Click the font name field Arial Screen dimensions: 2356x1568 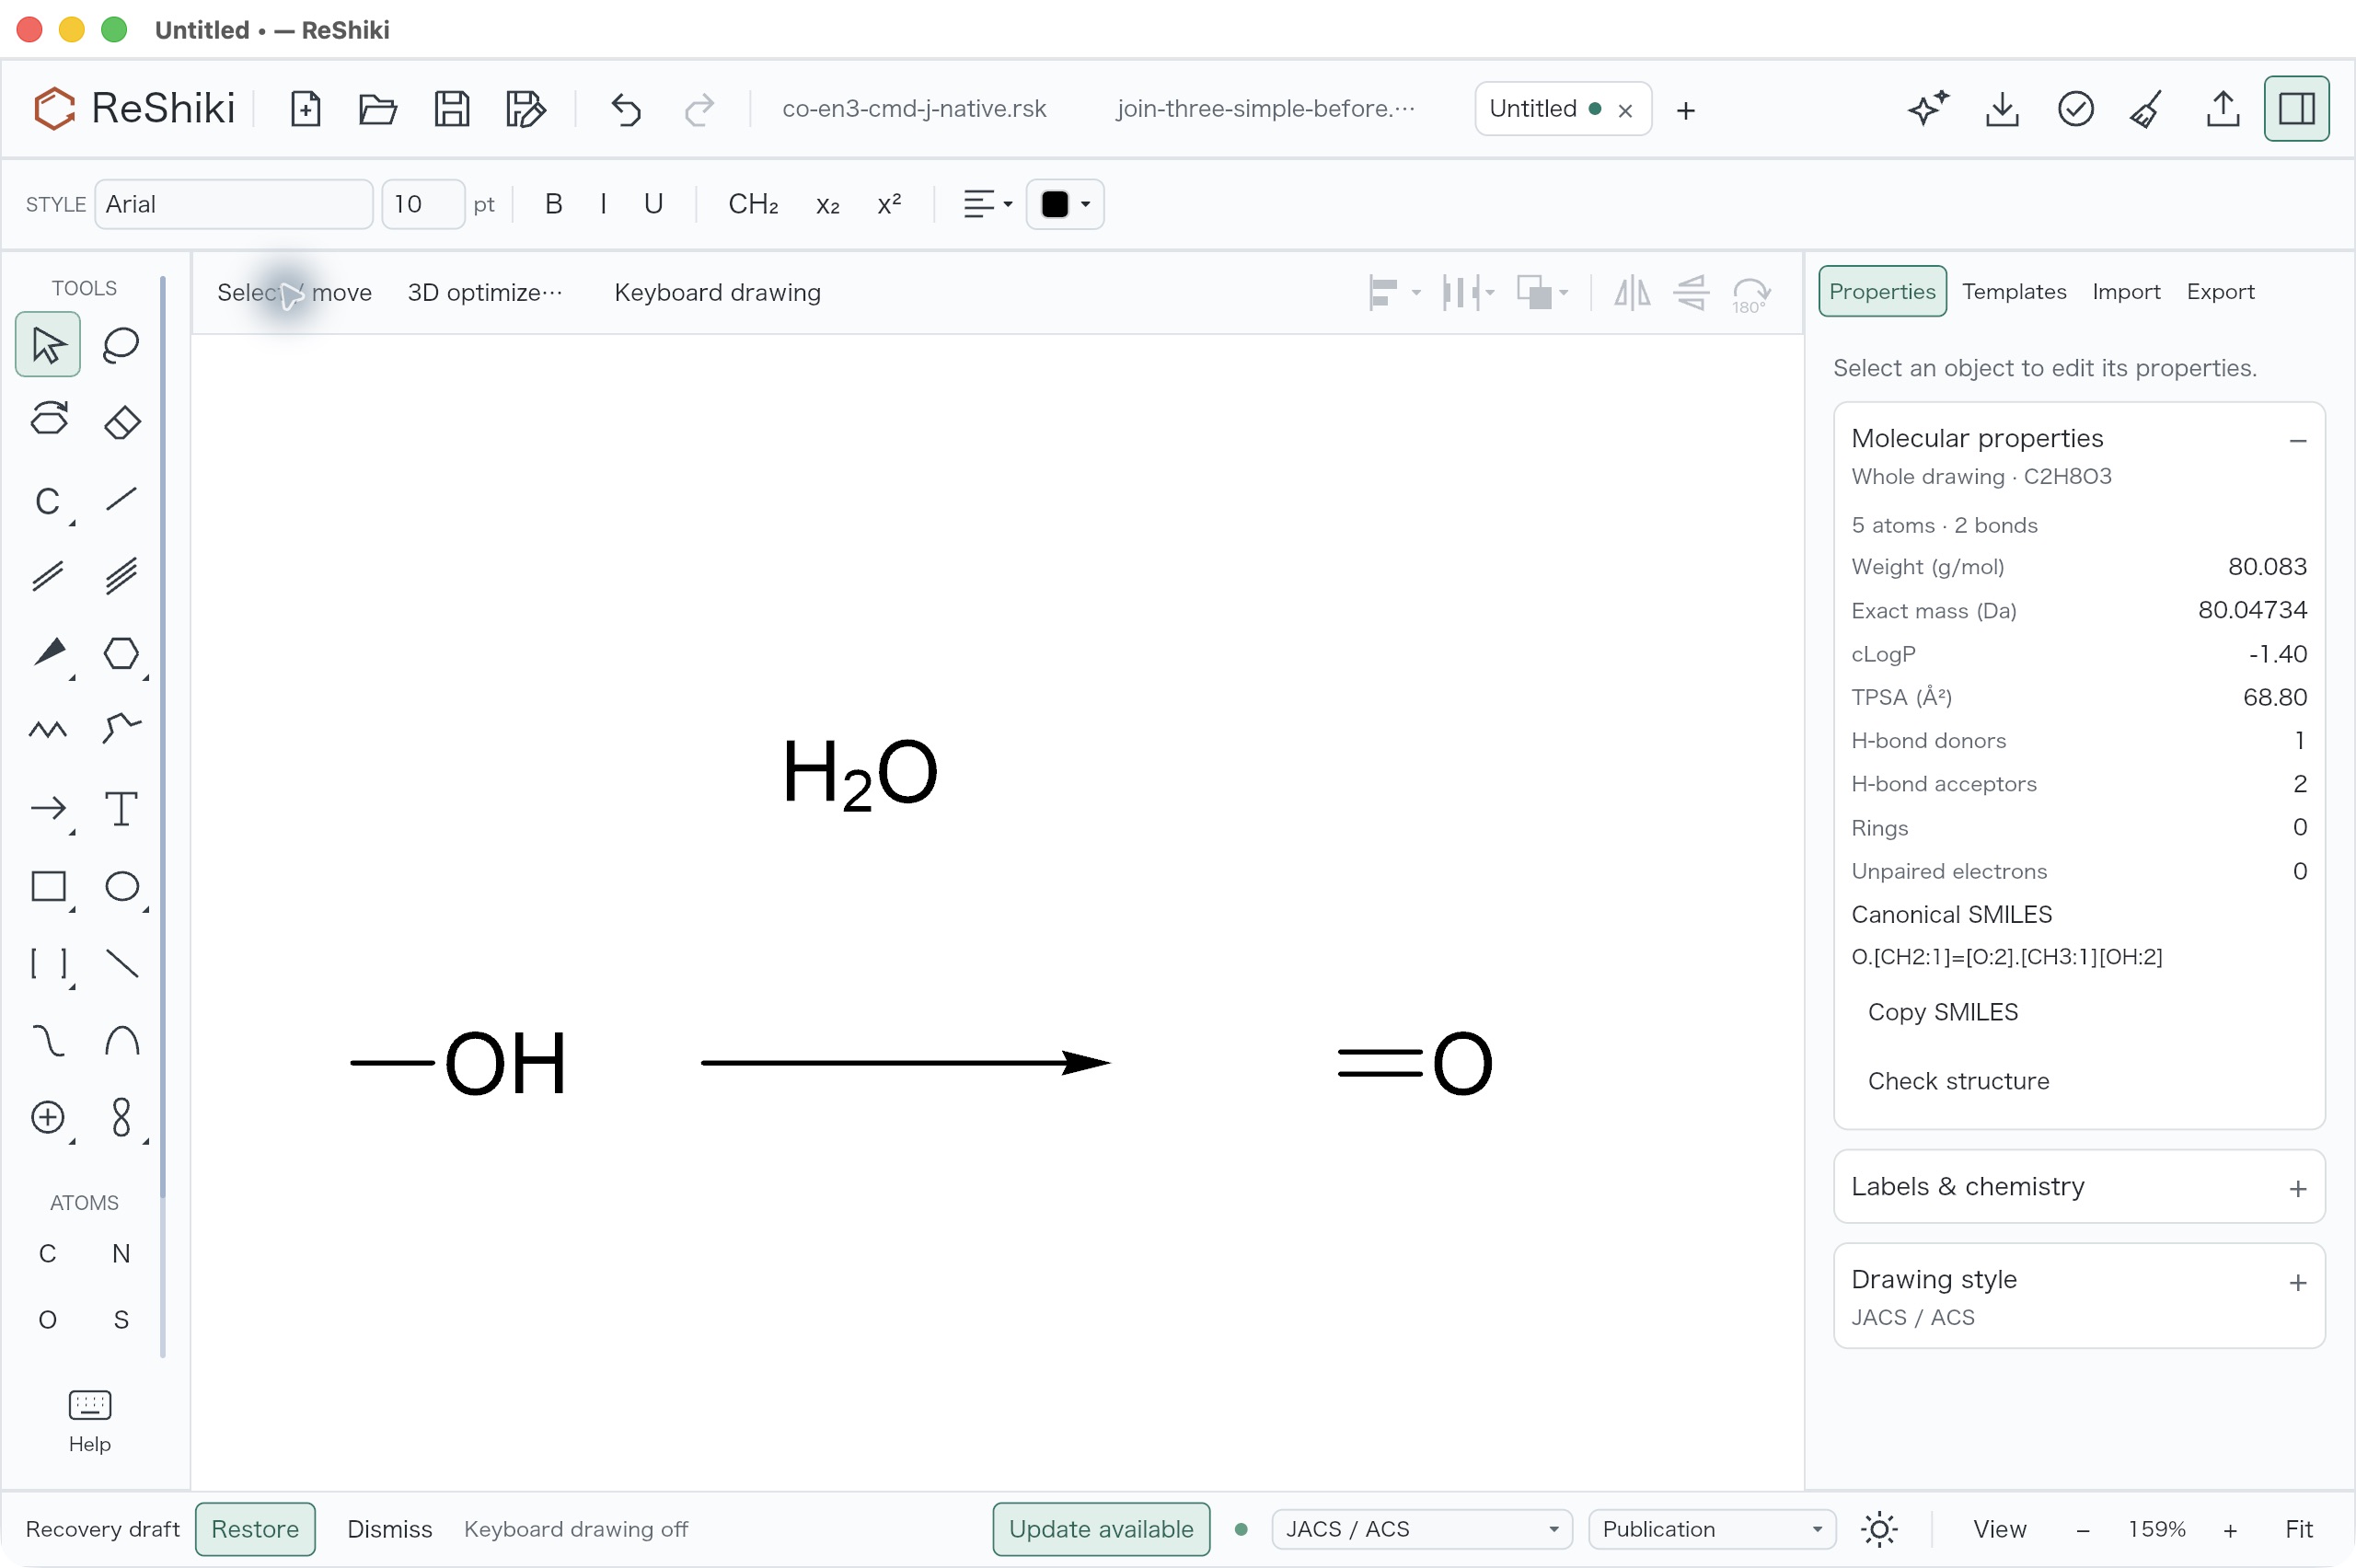pyautogui.click(x=233, y=204)
